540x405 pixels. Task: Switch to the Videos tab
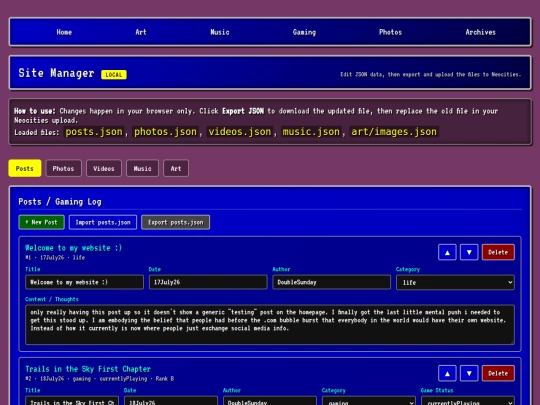(x=104, y=168)
